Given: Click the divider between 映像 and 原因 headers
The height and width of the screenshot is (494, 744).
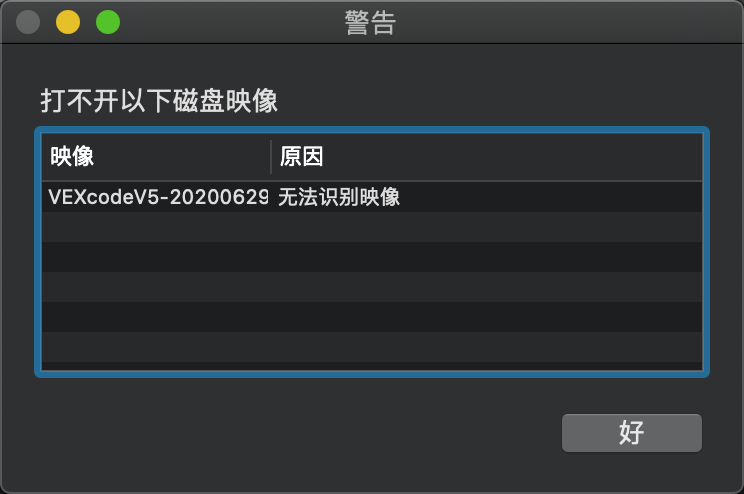Looking at the screenshot, I should 271,157.
